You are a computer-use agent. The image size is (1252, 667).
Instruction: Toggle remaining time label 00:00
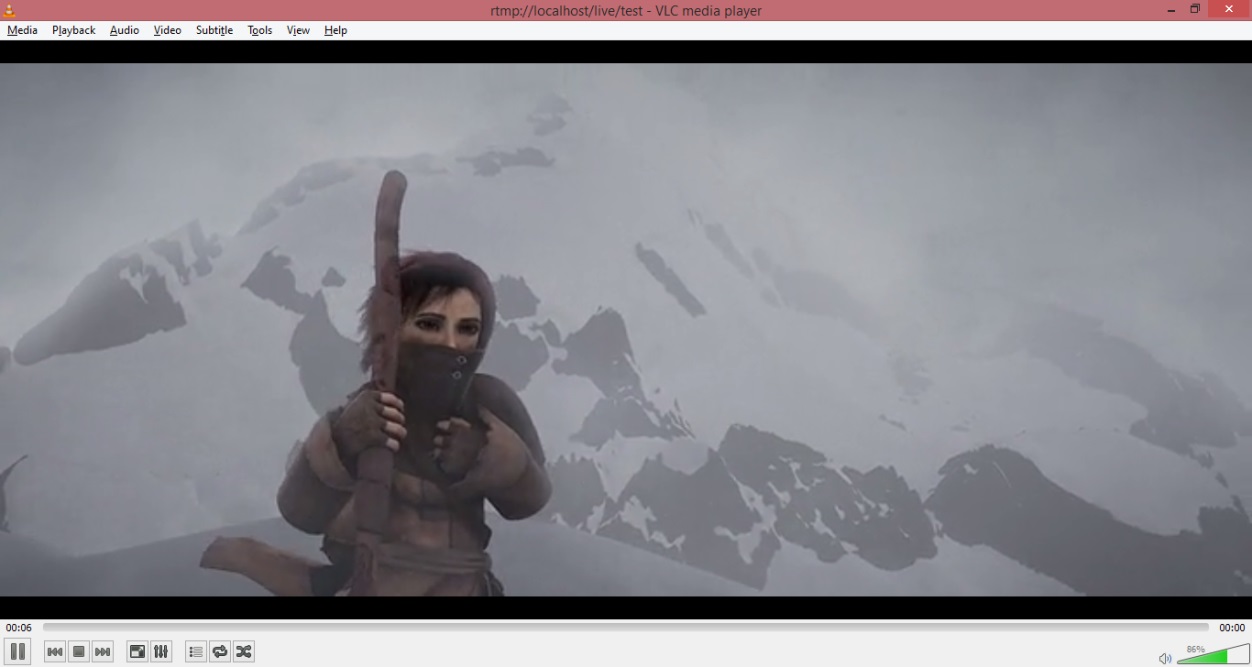tap(1232, 628)
